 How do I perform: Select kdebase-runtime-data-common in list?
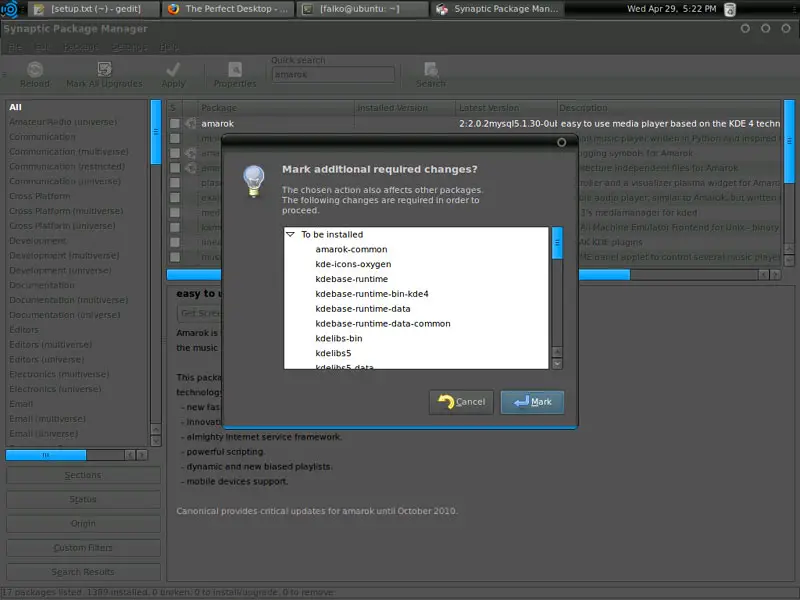point(383,323)
